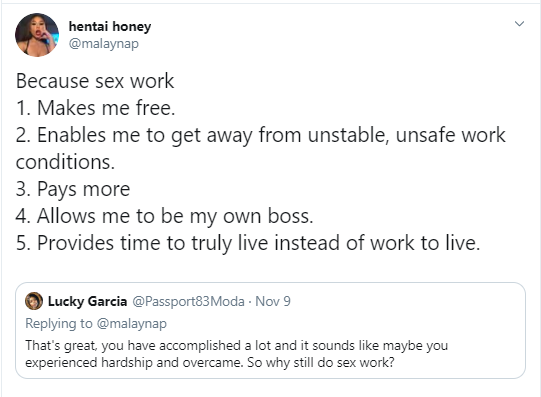Click Lucky Garcia's small avatar icon
The height and width of the screenshot is (397, 541).
coord(34,301)
